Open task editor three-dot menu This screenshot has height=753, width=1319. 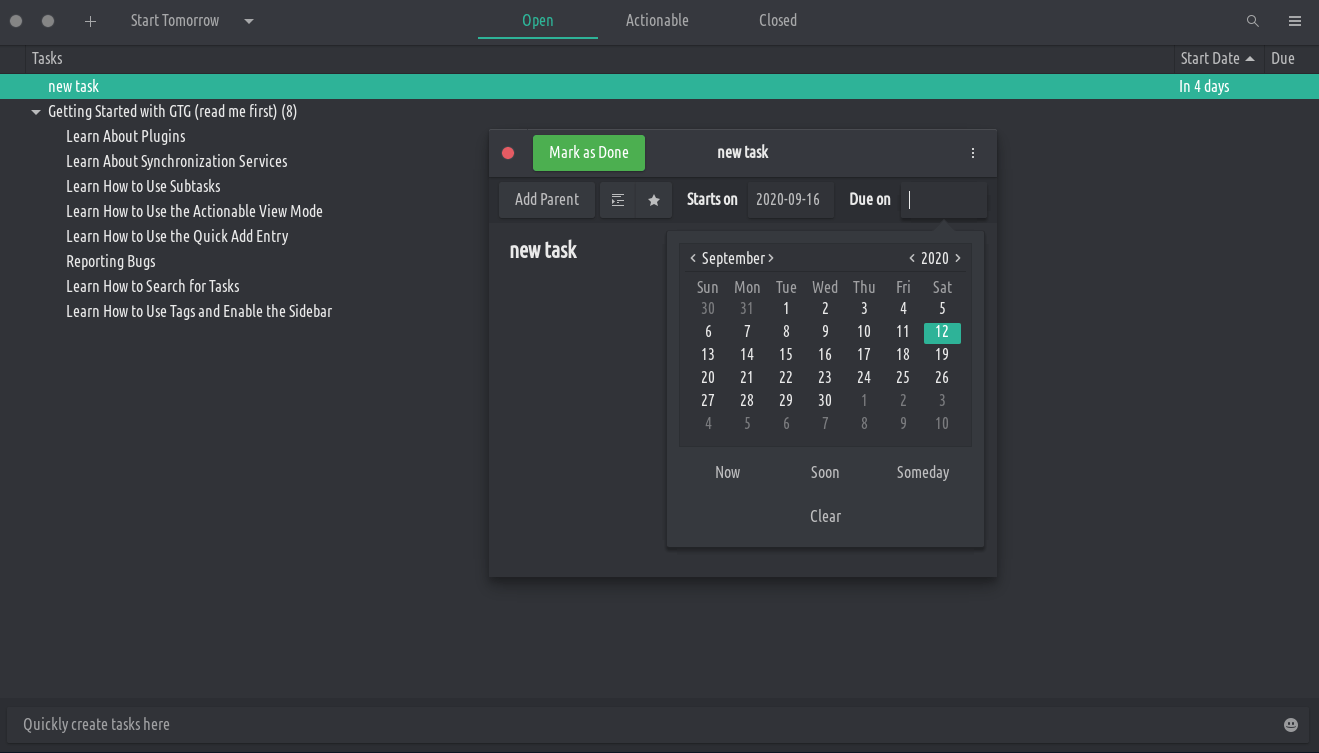(x=973, y=153)
